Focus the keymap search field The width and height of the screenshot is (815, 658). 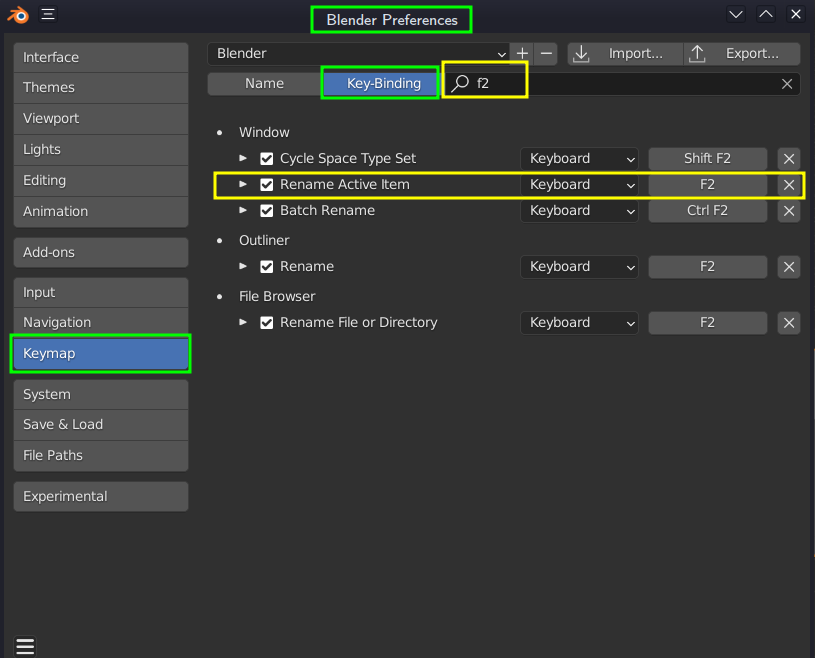click(x=621, y=84)
